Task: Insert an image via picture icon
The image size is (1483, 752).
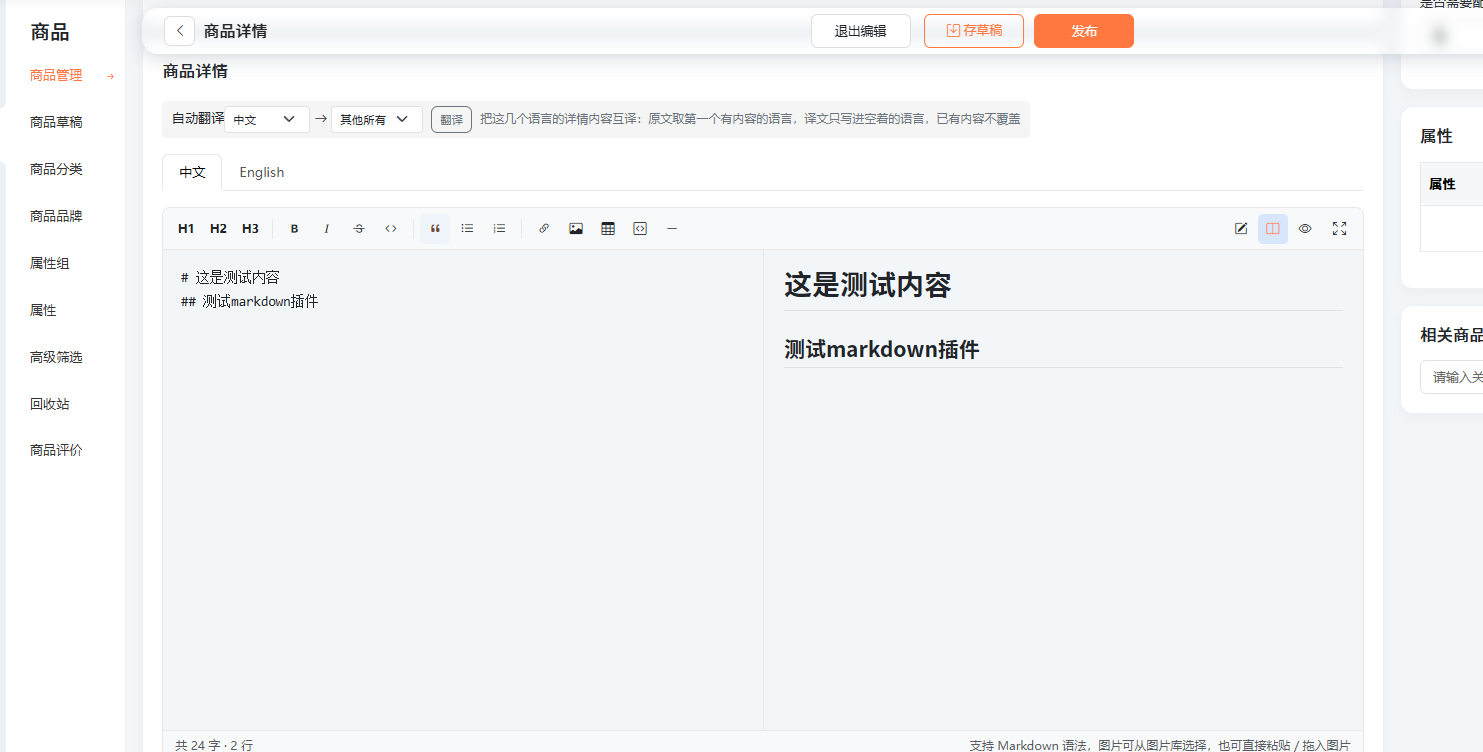Action: click(576, 229)
